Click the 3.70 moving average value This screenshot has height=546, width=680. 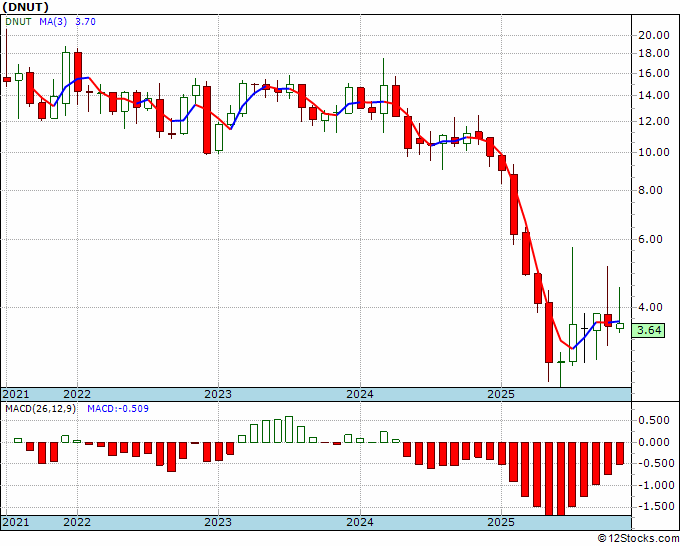coord(85,22)
